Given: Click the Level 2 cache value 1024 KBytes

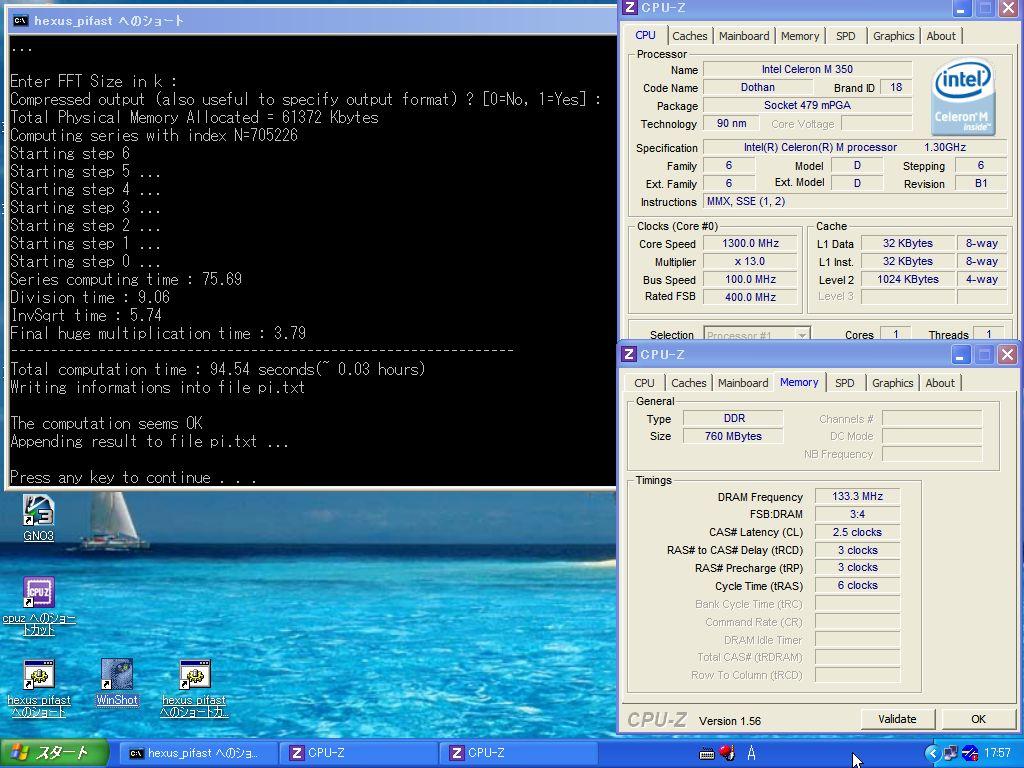Looking at the screenshot, I should click(908, 279).
